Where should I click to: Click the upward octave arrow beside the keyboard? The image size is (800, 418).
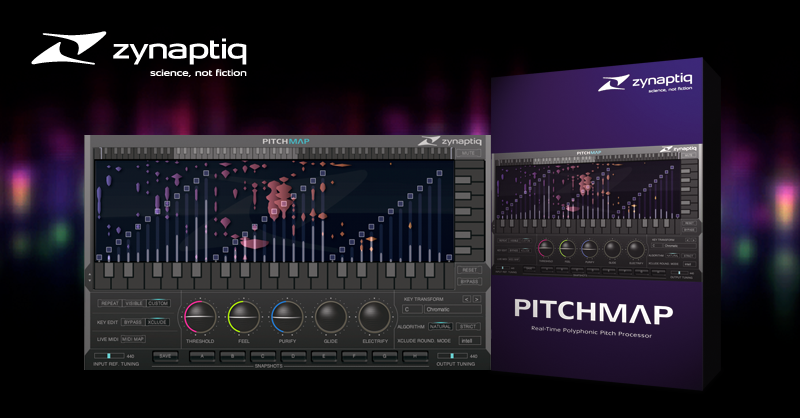90,274
